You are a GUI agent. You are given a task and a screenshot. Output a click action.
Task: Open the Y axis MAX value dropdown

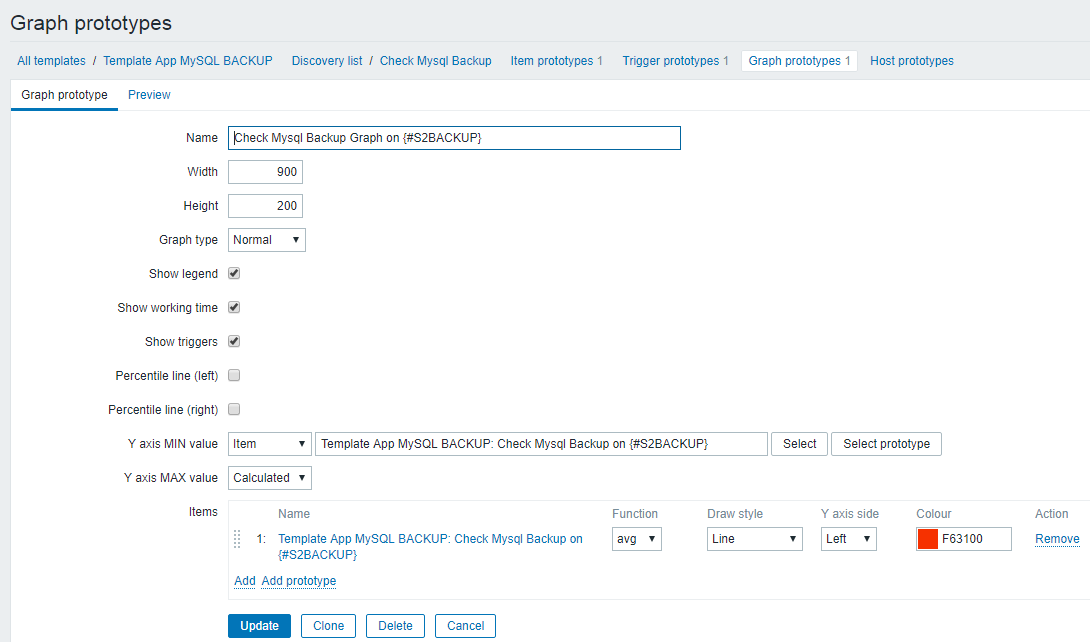click(270, 478)
